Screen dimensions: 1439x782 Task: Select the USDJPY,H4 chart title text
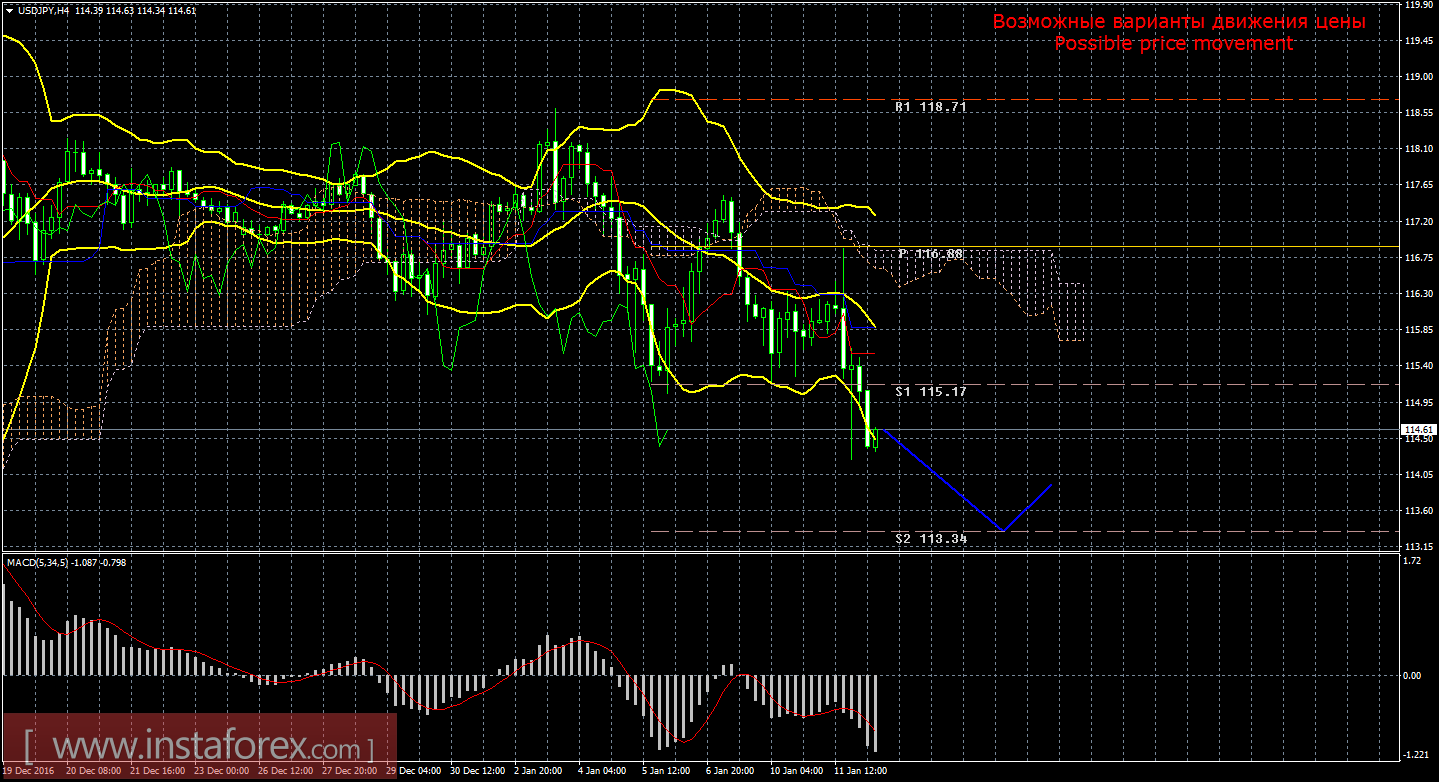click(43, 9)
